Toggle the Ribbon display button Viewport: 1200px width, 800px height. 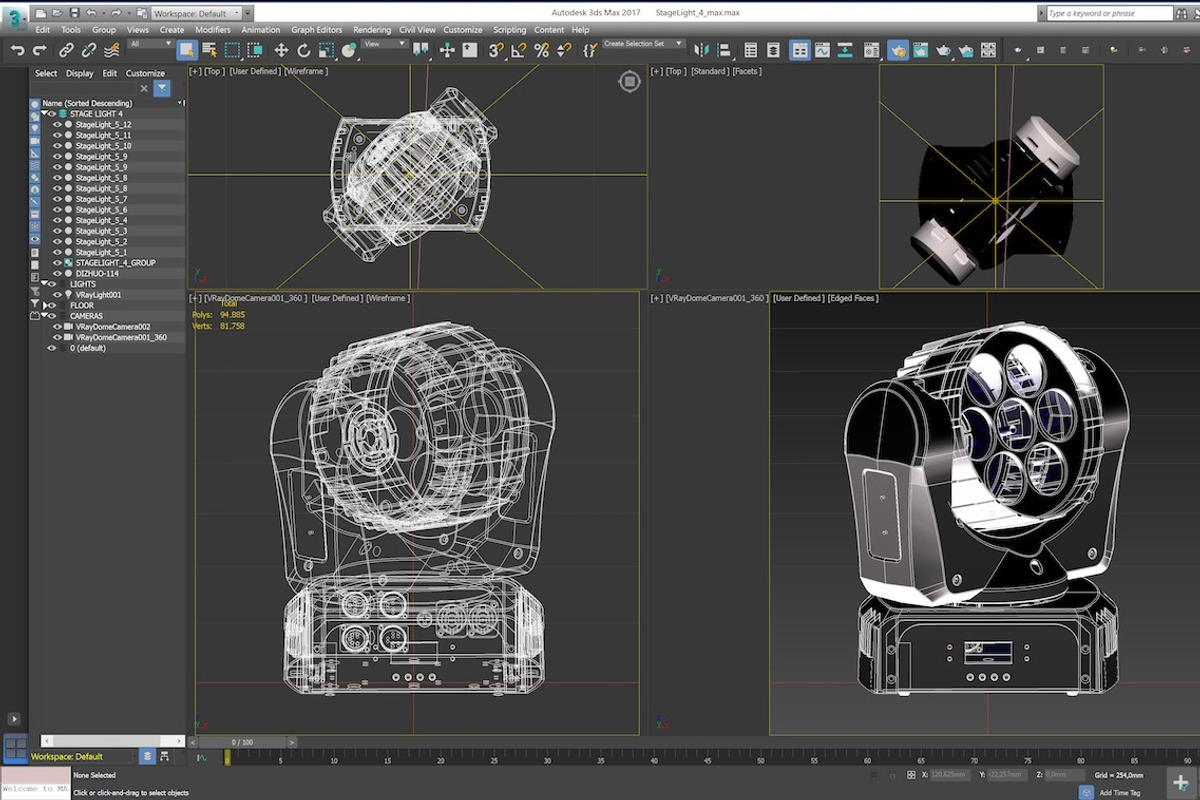click(x=799, y=50)
